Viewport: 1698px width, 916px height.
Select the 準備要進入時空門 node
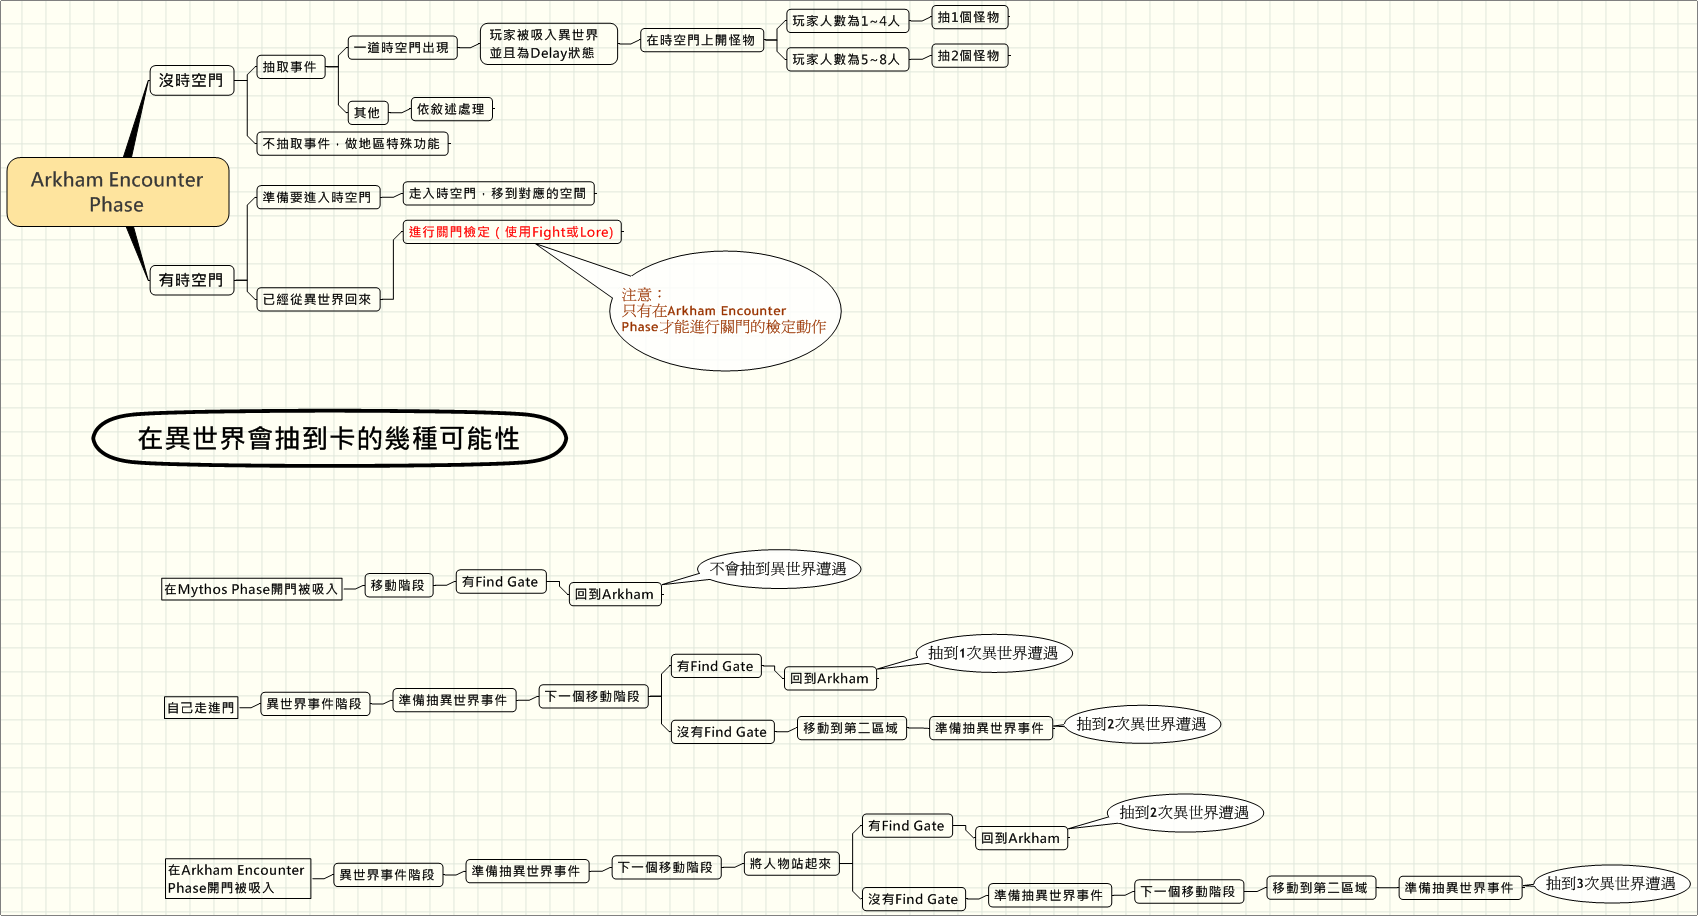click(x=318, y=197)
